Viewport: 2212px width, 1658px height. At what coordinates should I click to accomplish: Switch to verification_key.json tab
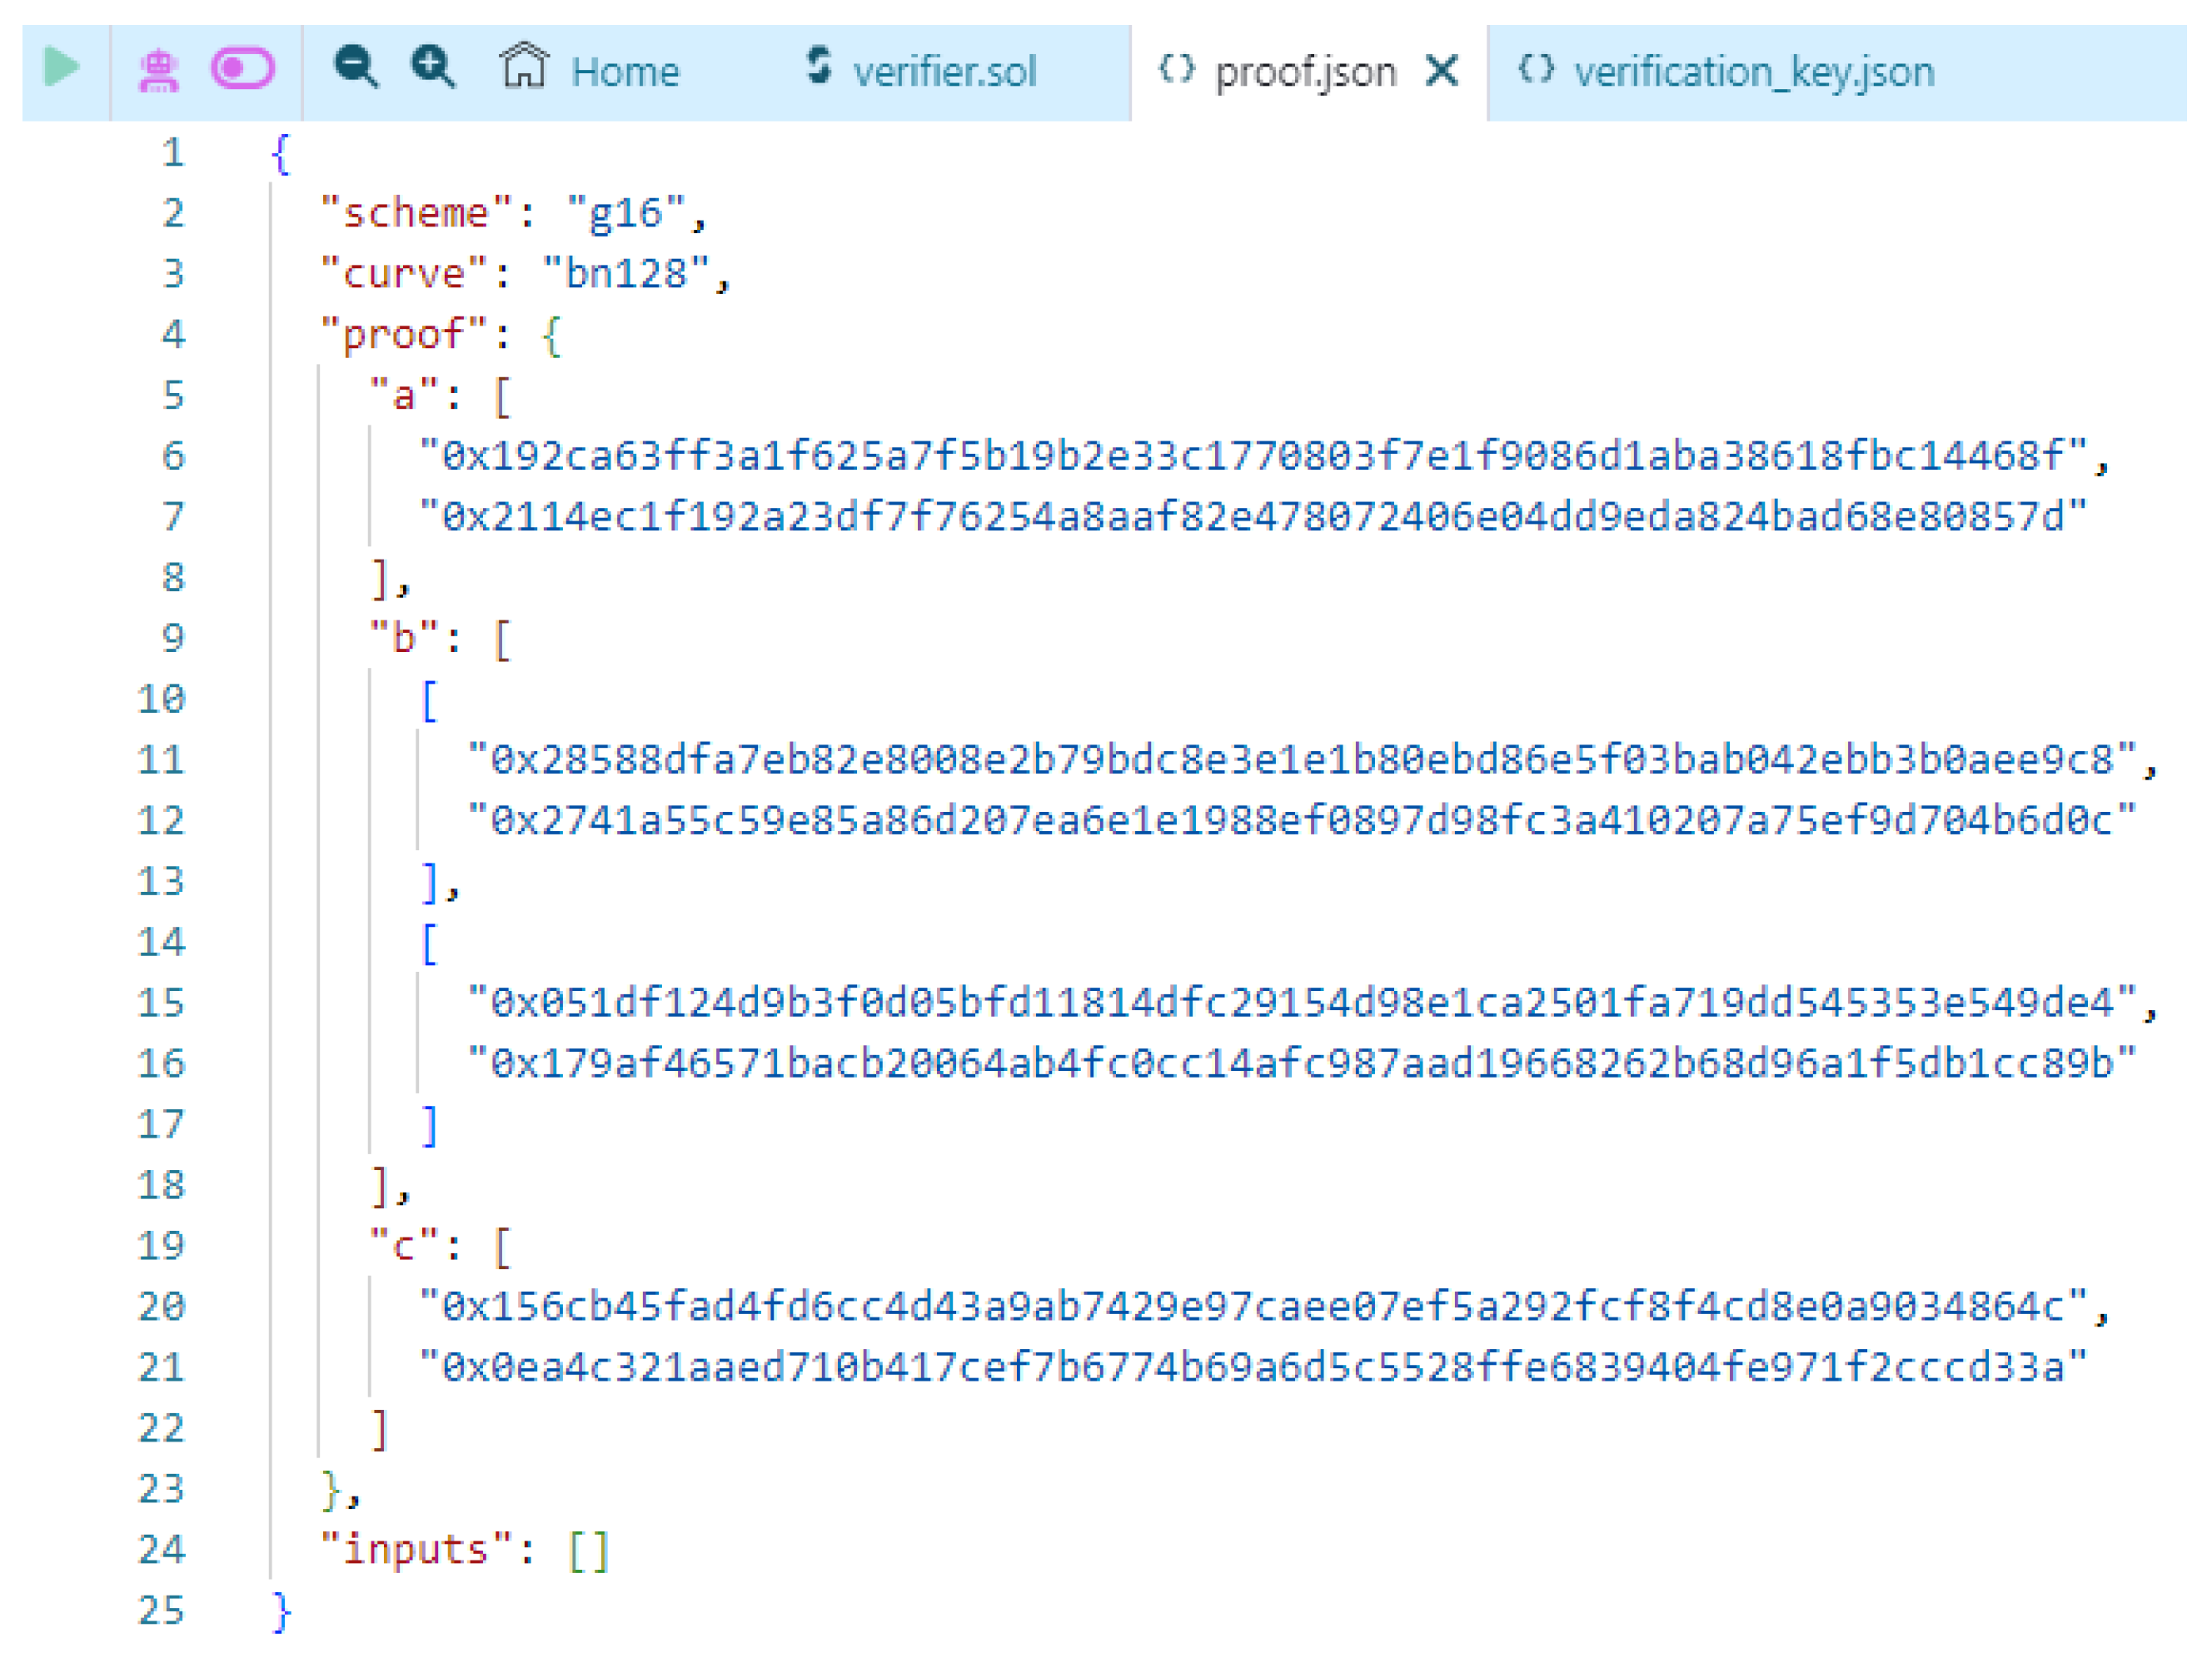pos(1753,72)
